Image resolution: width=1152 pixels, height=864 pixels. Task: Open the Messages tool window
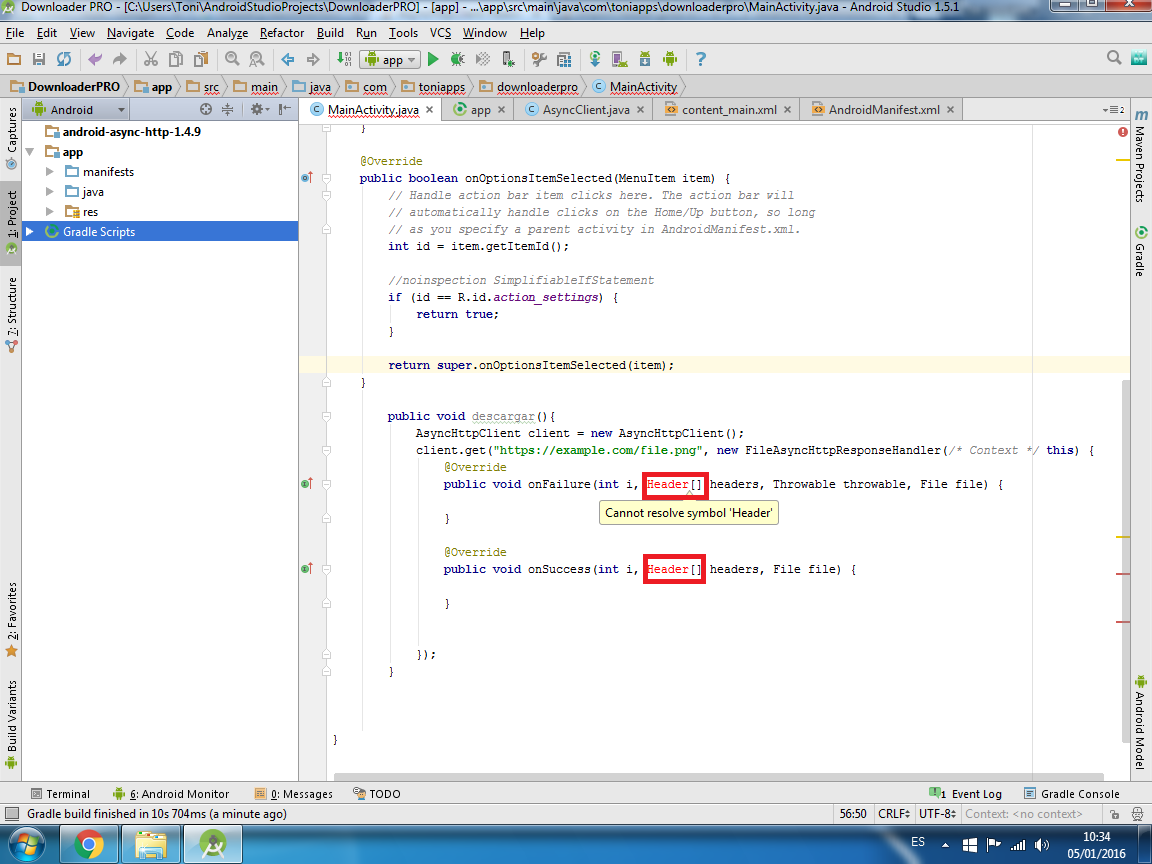tap(293, 793)
